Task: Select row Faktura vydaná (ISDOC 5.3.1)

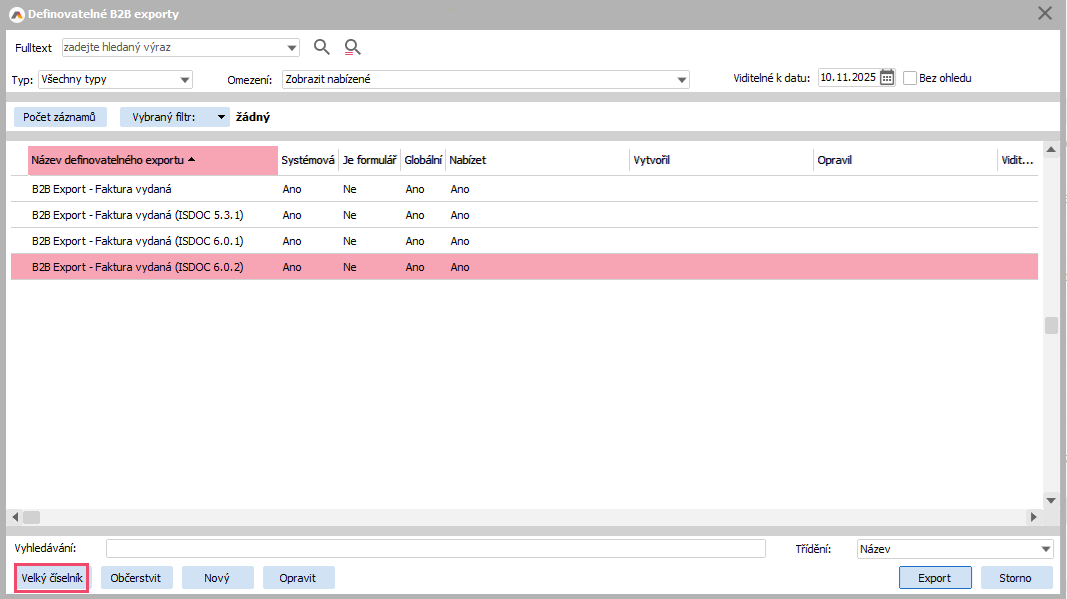Action: coord(524,215)
